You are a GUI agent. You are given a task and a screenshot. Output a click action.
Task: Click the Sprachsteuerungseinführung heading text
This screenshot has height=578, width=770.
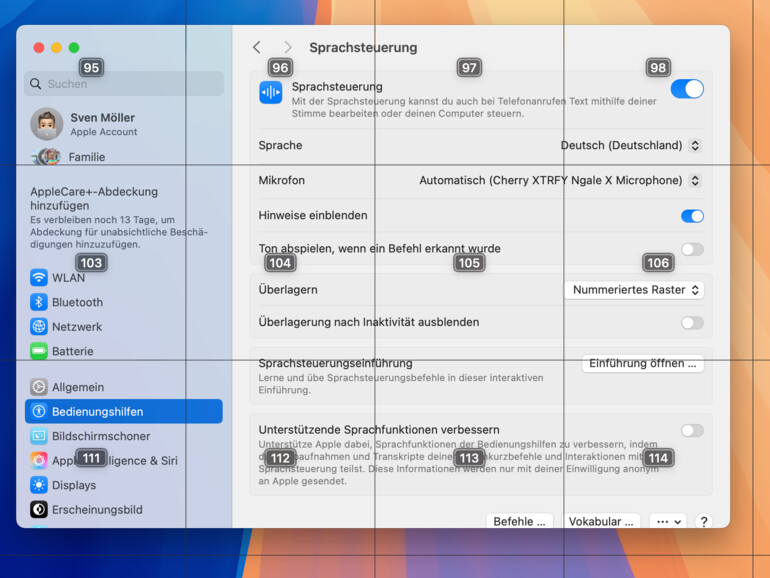(x=335, y=363)
